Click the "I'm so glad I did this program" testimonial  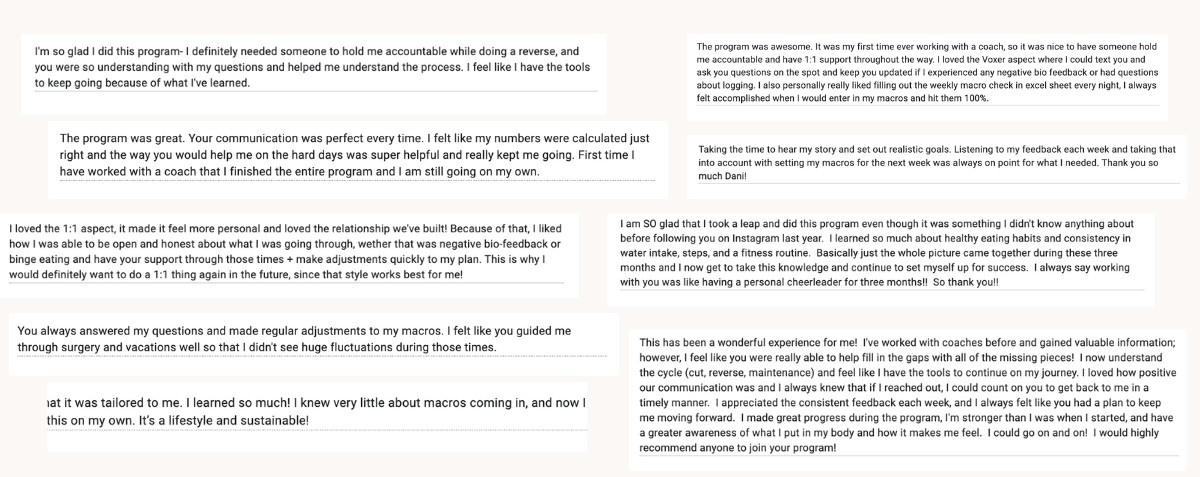pos(310,67)
